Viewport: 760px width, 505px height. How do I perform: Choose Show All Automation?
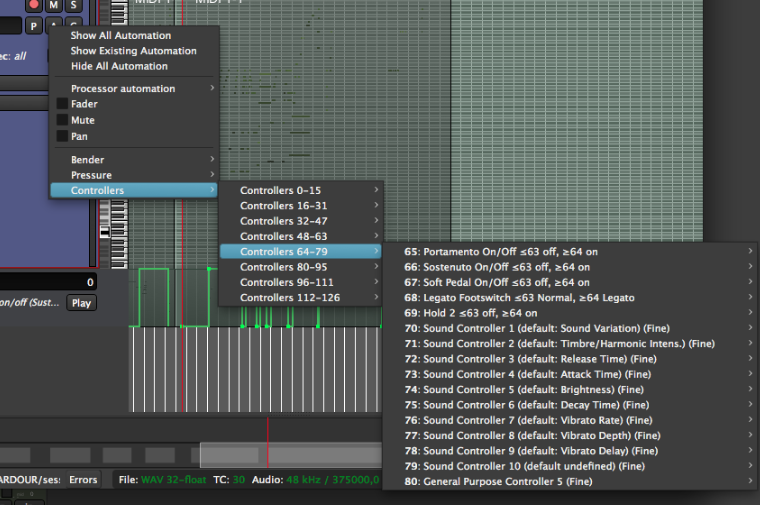click(x=120, y=36)
